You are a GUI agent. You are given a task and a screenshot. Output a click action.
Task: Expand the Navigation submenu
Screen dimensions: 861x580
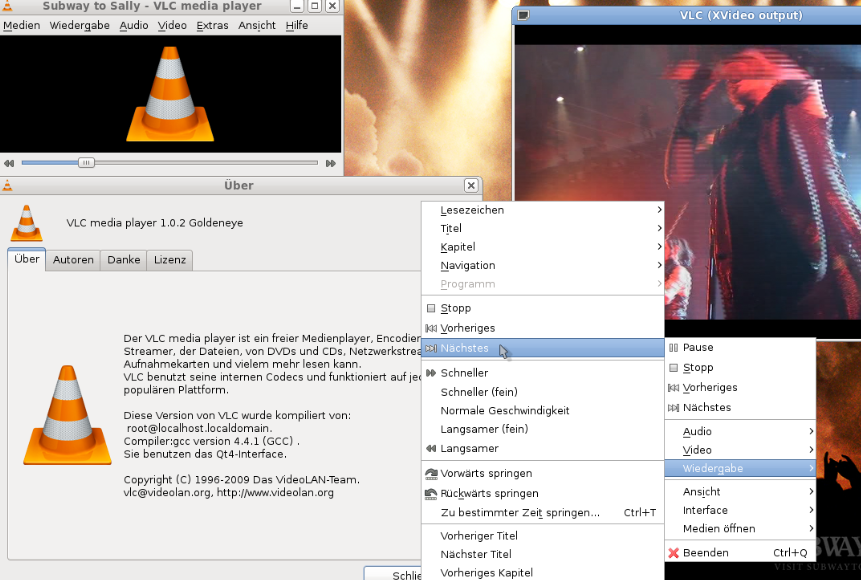point(543,265)
